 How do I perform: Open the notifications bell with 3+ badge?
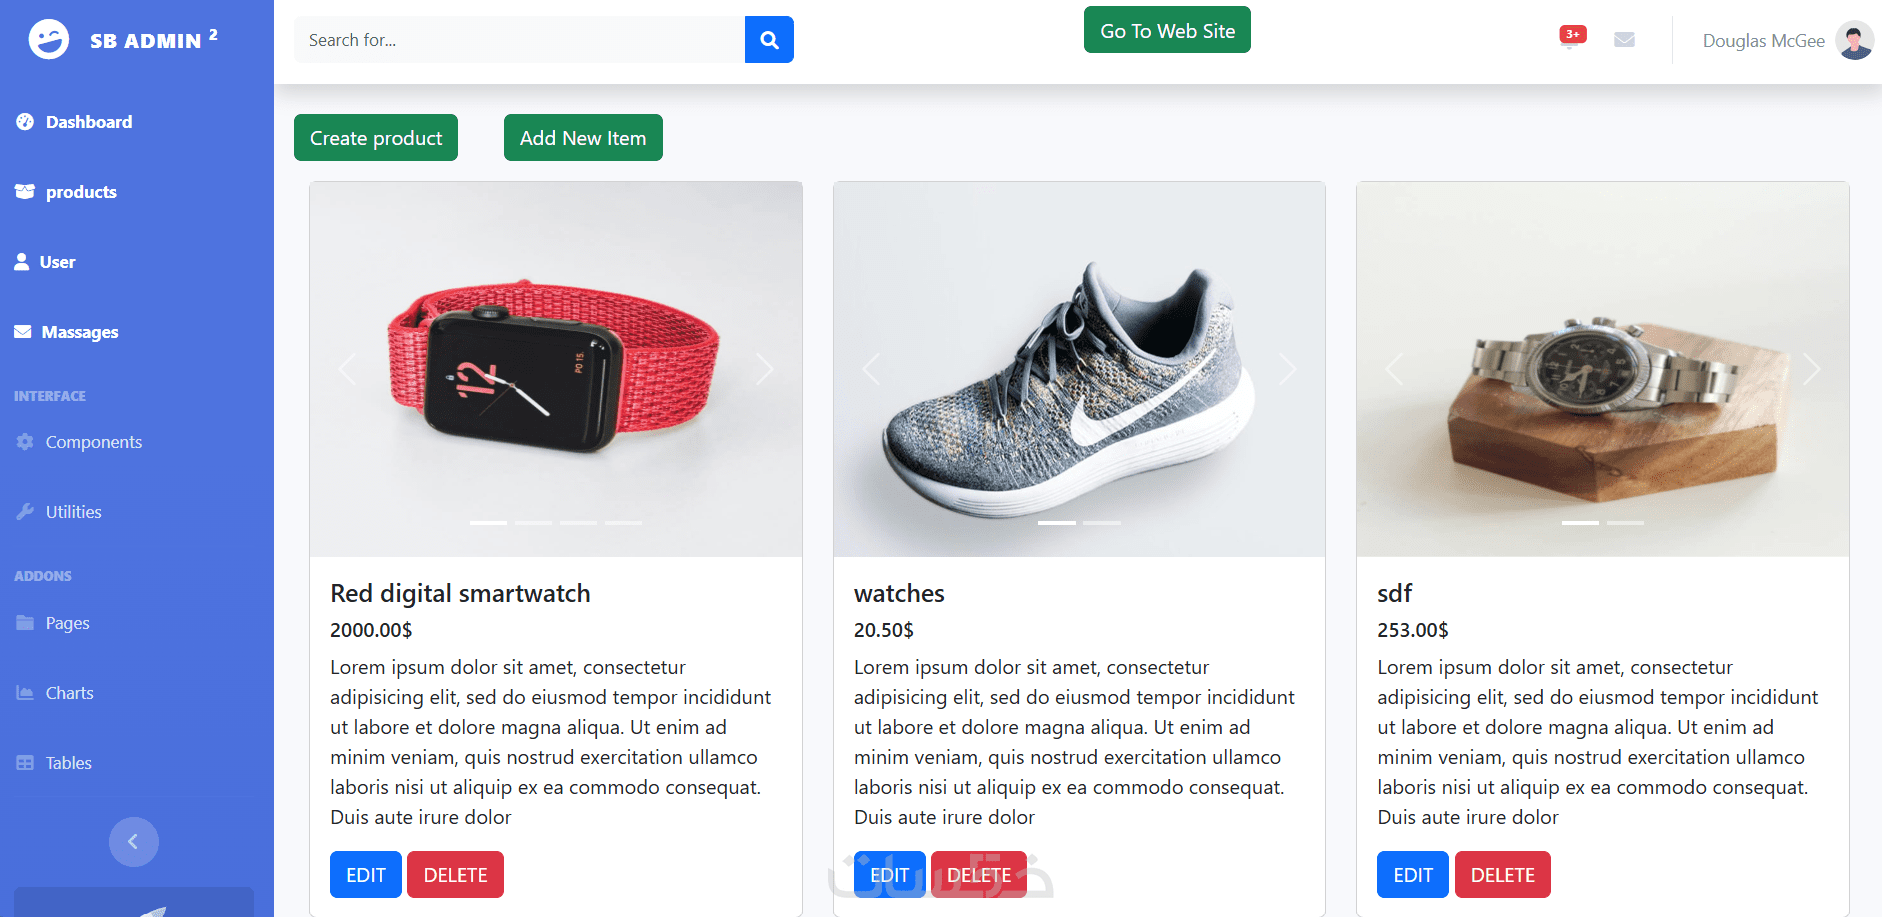click(1571, 39)
